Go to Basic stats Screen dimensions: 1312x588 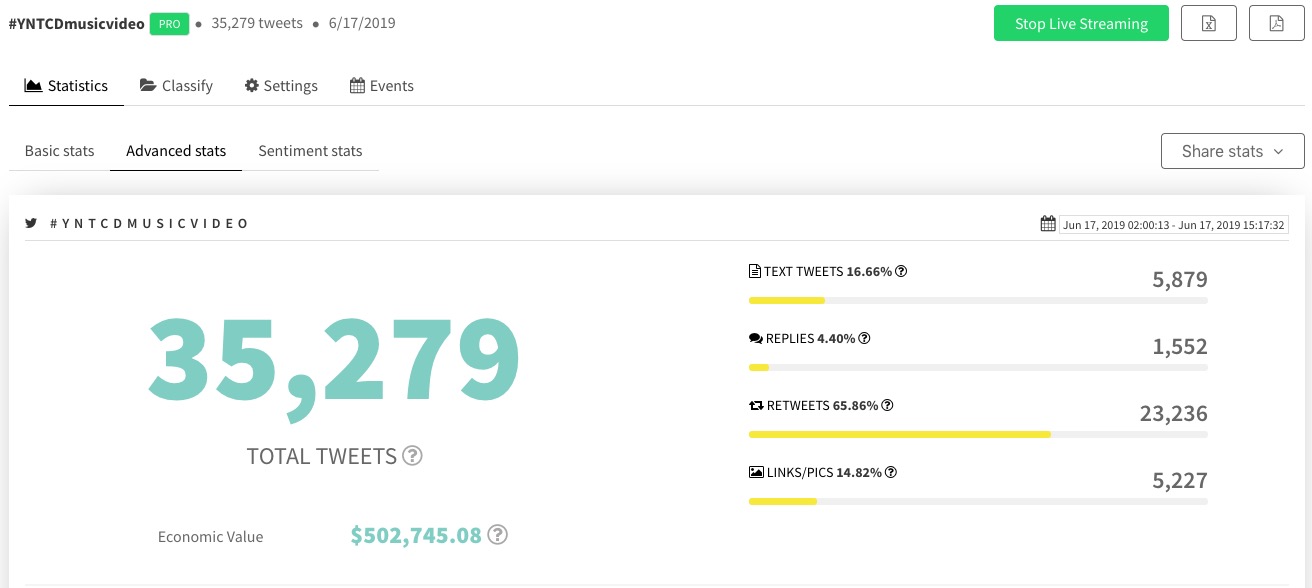[x=59, y=150]
